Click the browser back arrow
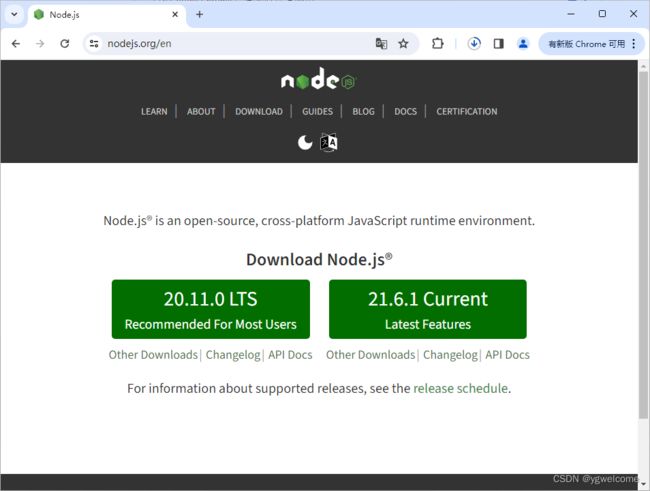The height and width of the screenshot is (491, 650). coord(16,44)
